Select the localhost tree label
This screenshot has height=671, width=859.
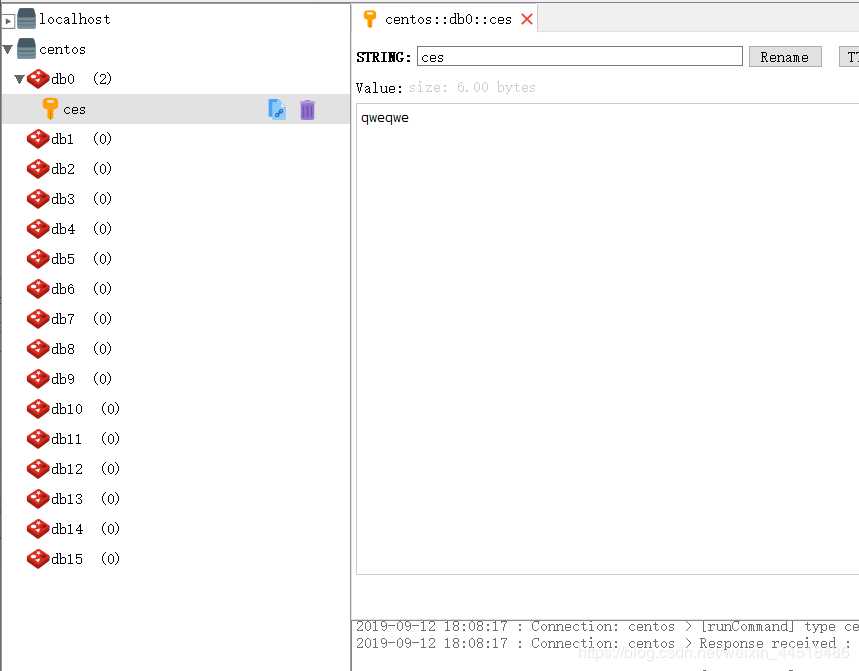click(75, 20)
